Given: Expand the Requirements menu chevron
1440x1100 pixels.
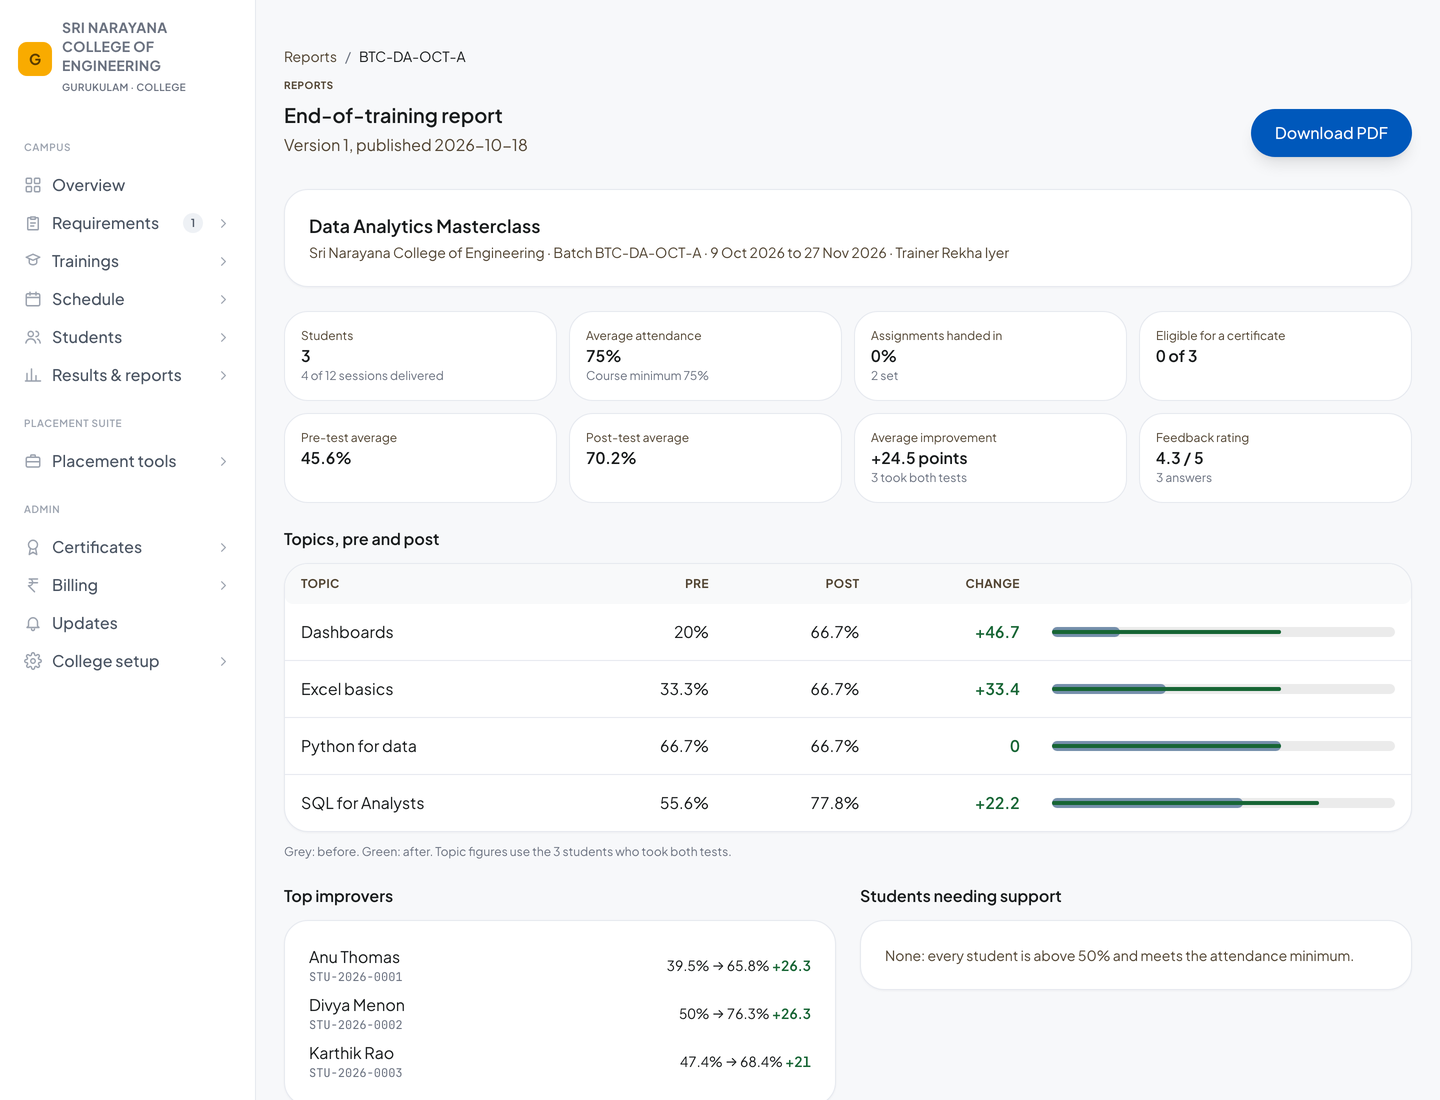Looking at the screenshot, I should point(223,223).
